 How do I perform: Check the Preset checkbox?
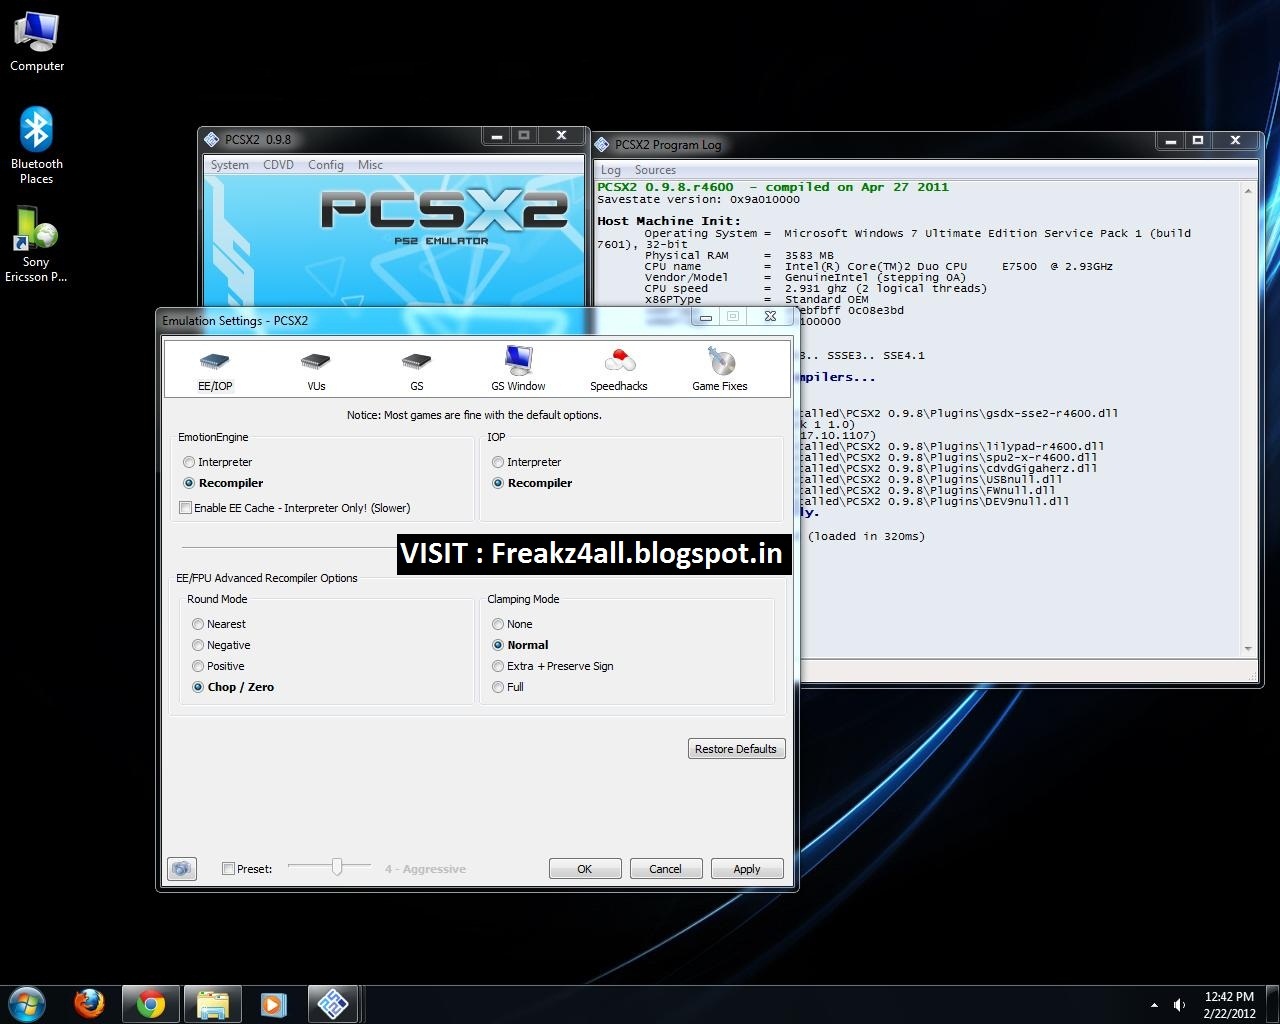click(228, 868)
